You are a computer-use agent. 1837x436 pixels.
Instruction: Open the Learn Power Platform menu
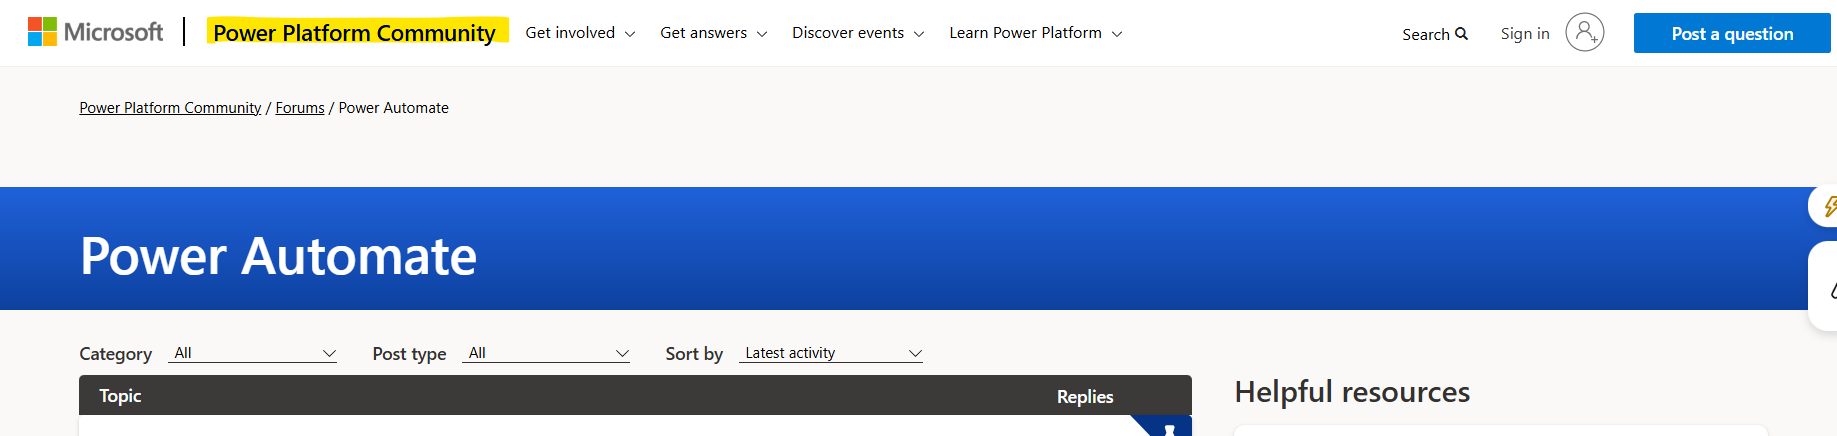click(x=1035, y=33)
